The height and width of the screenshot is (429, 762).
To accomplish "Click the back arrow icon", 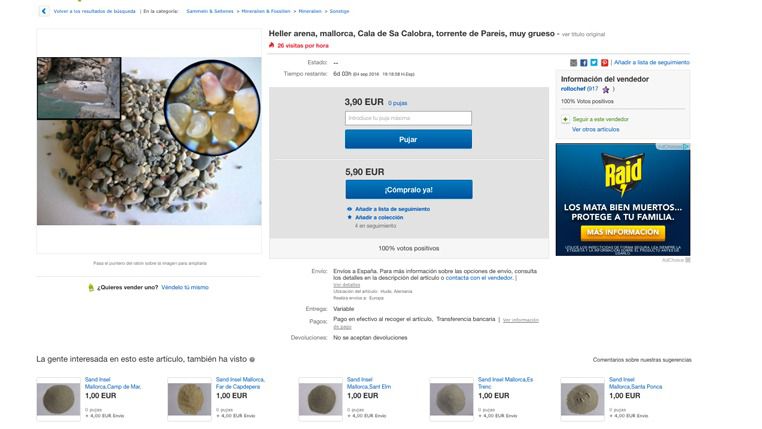I will 43,11.
